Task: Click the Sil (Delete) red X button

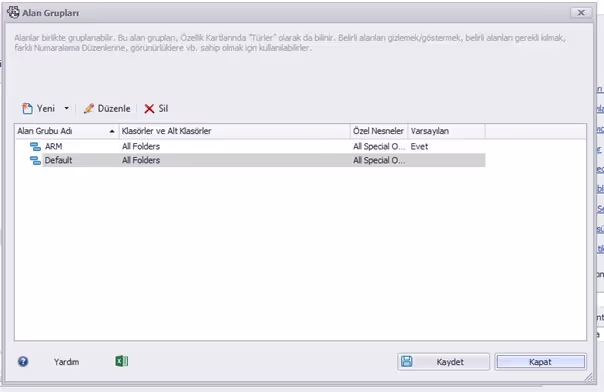Action: point(156,109)
